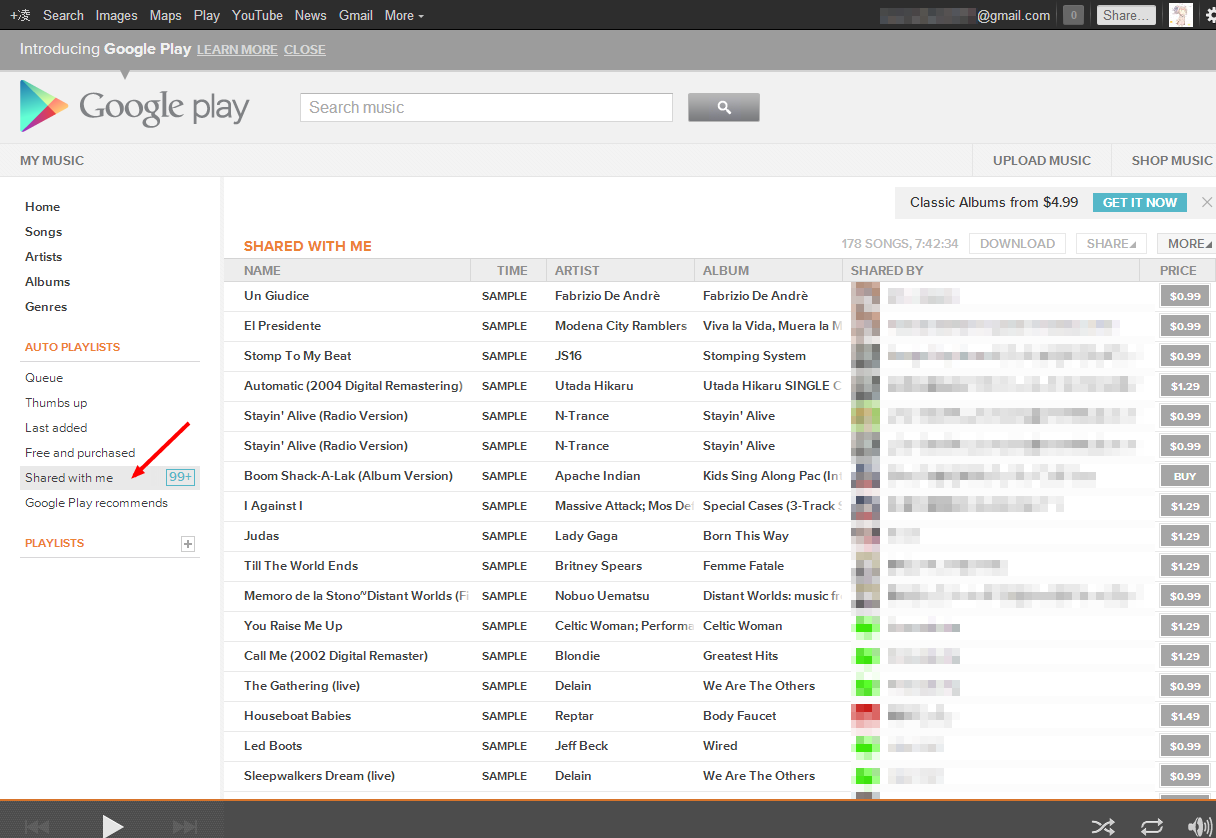Go to Home in sidebar

[x=42, y=207]
